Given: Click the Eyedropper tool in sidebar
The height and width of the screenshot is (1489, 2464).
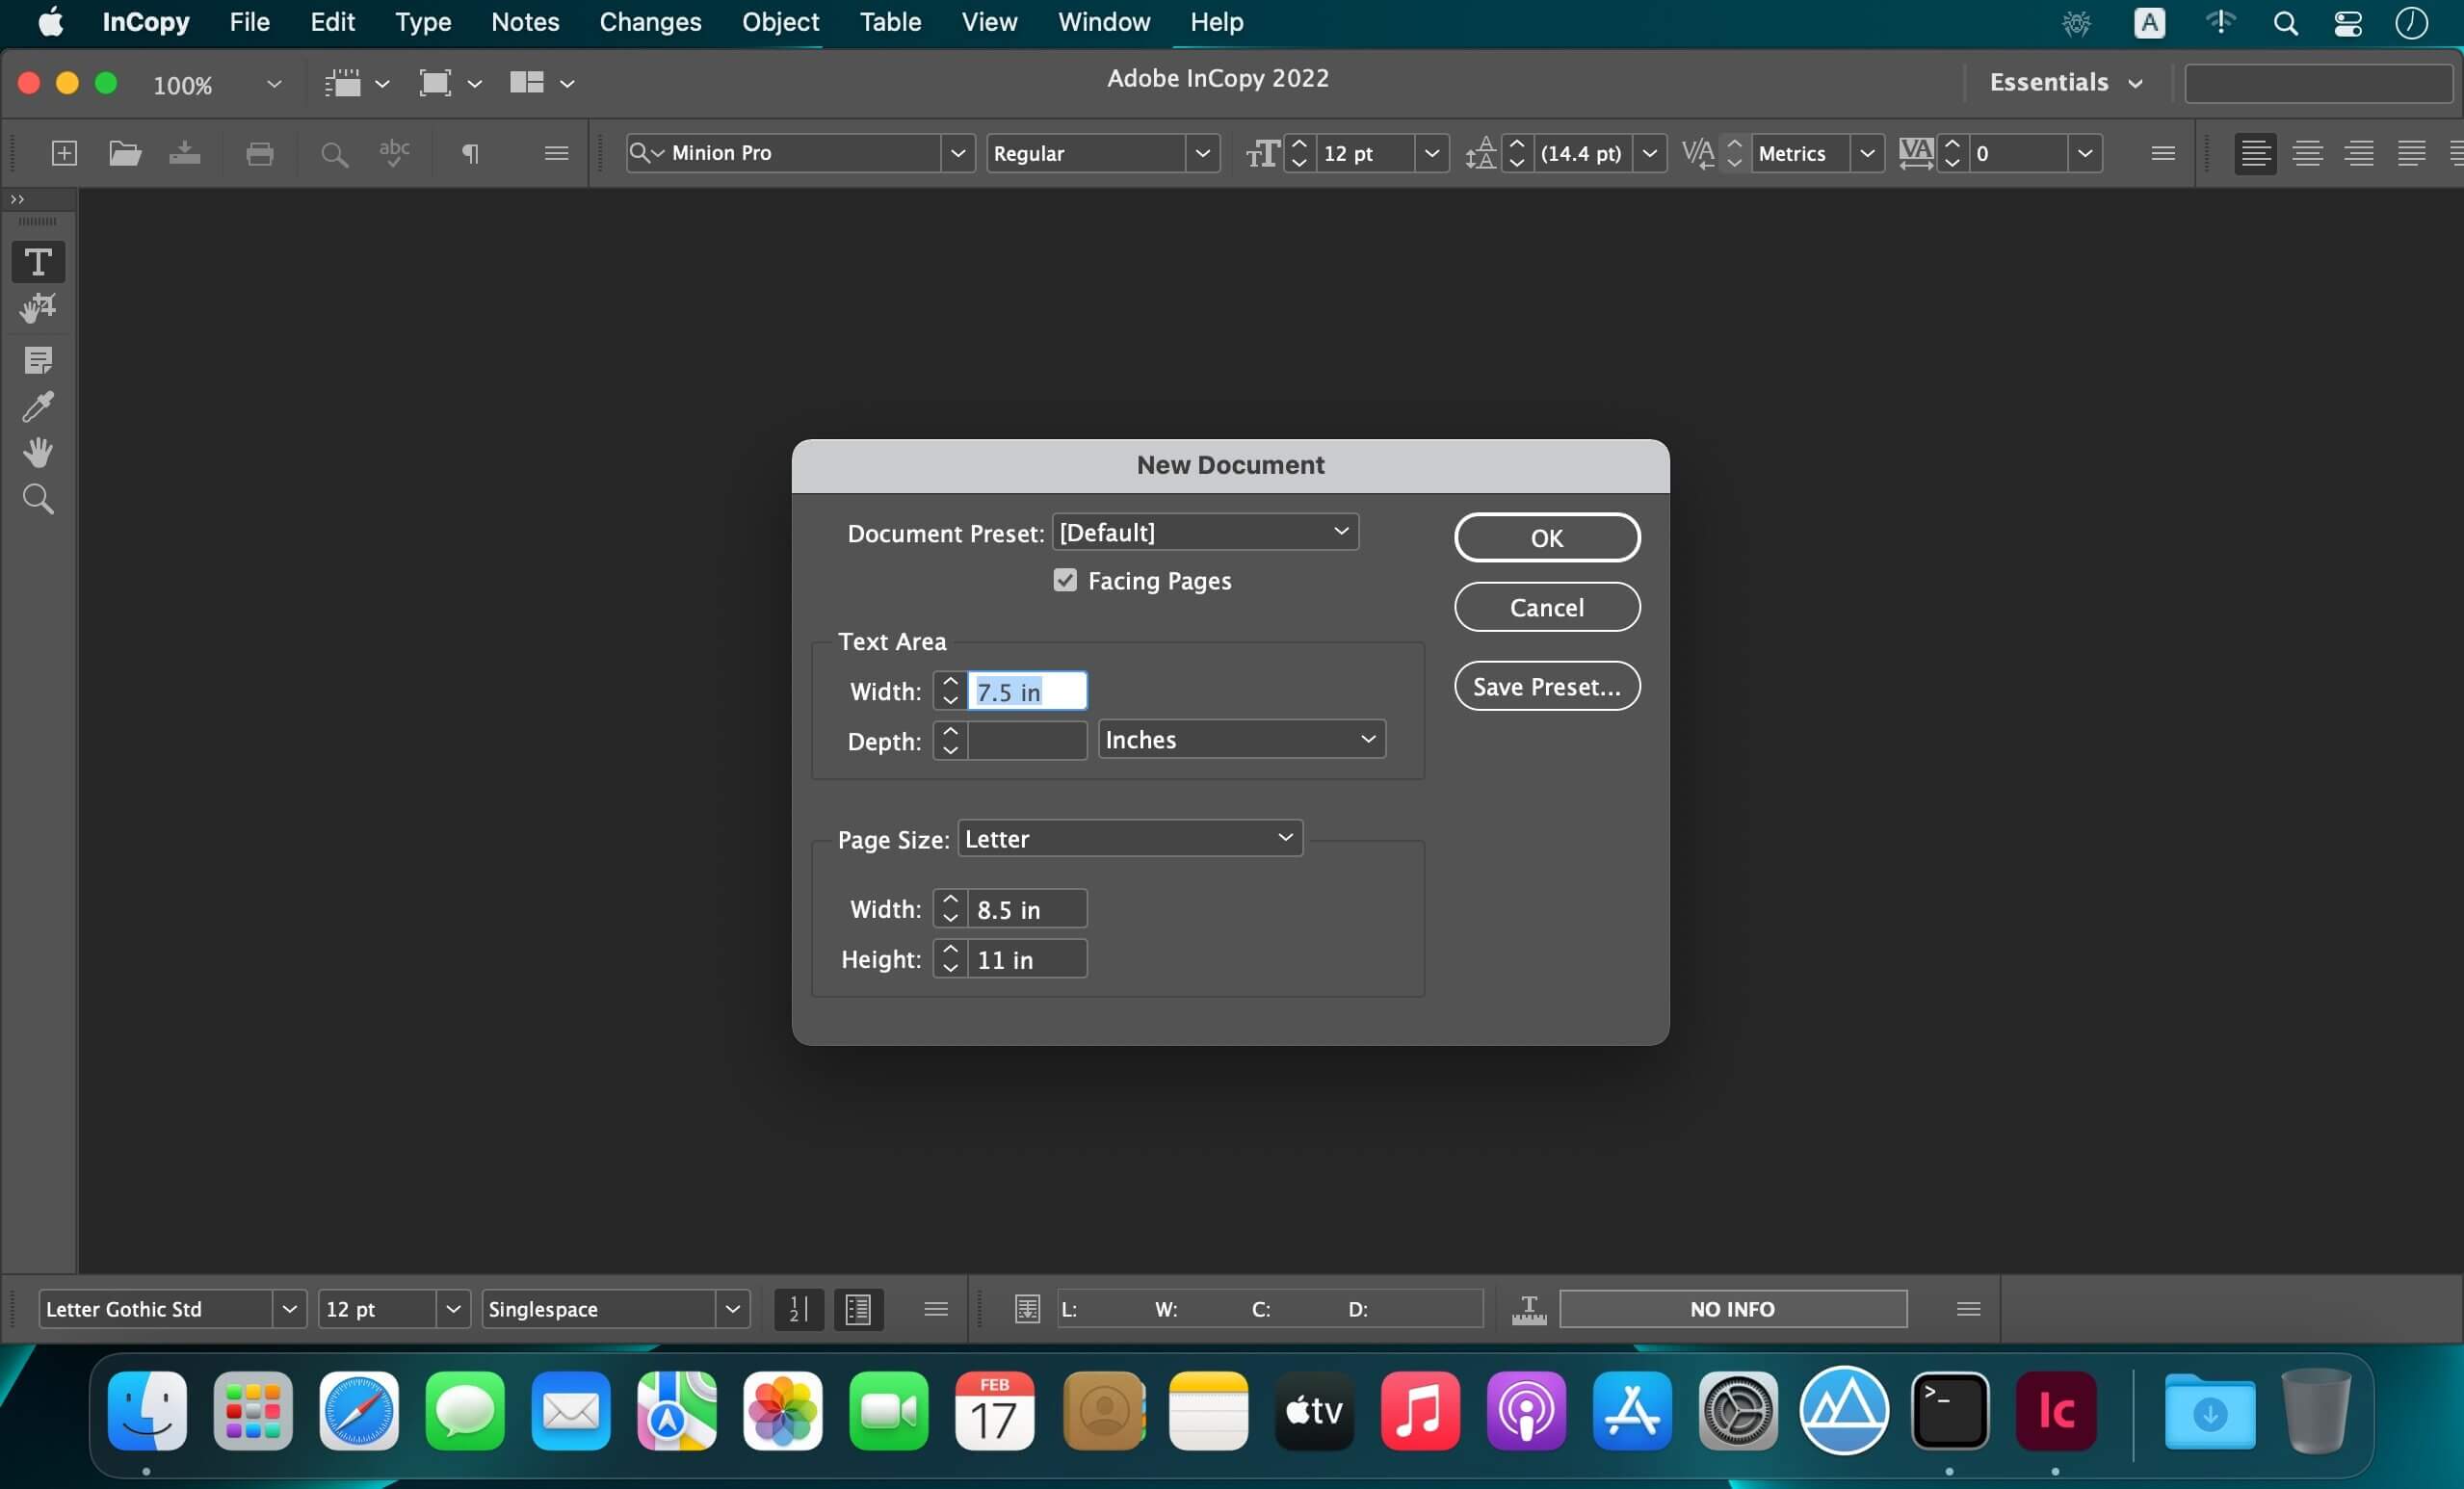Looking at the screenshot, I should [x=37, y=405].
